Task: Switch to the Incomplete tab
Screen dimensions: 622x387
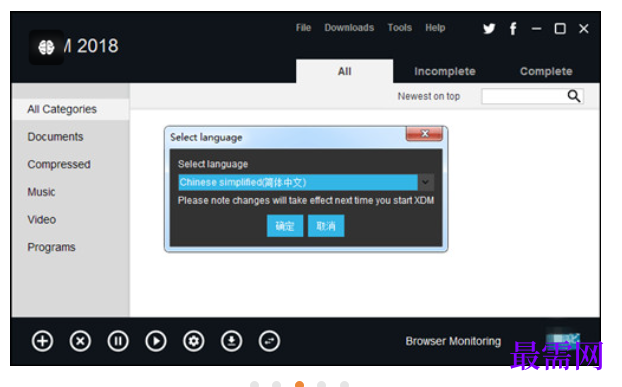Action: point(445,71)
